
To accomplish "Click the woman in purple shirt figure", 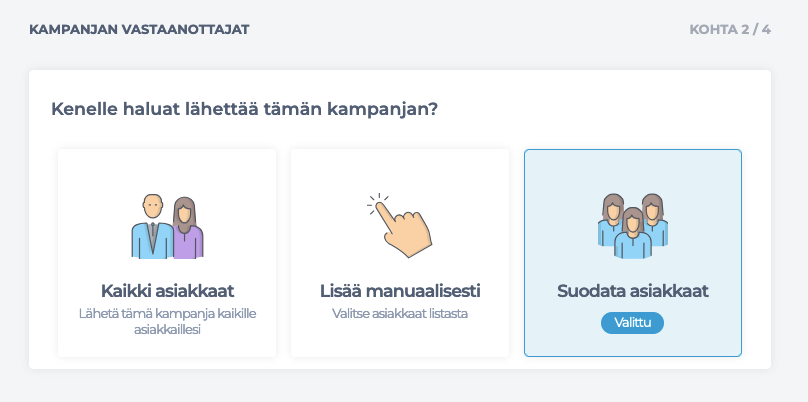I will coord(188,228).
